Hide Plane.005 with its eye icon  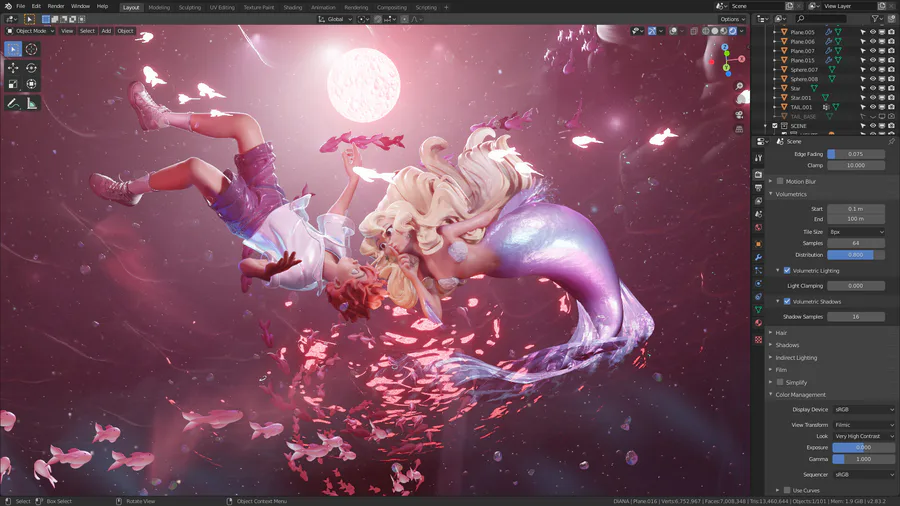872,32
